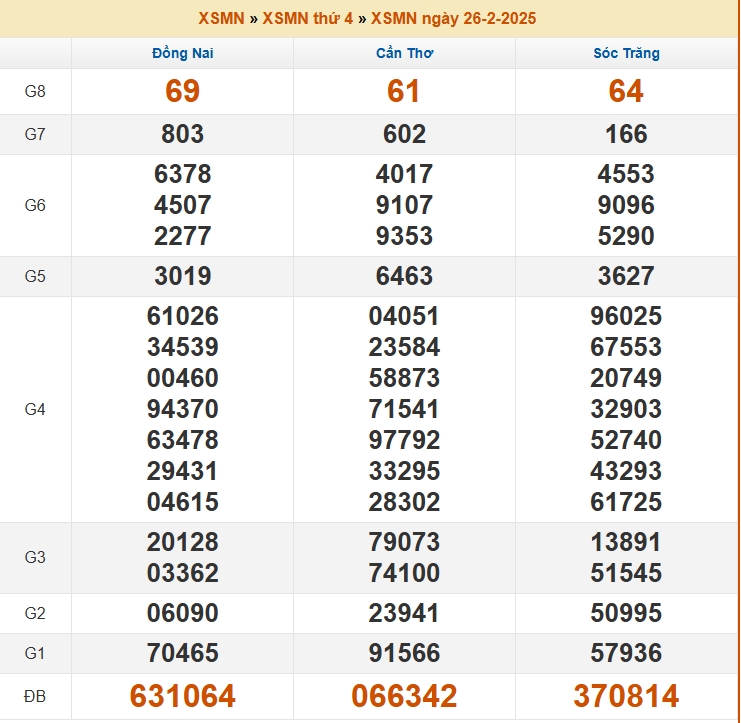The image size is (741, 723).
Task: Select the G7 prize row label
Action: point(35,134)
